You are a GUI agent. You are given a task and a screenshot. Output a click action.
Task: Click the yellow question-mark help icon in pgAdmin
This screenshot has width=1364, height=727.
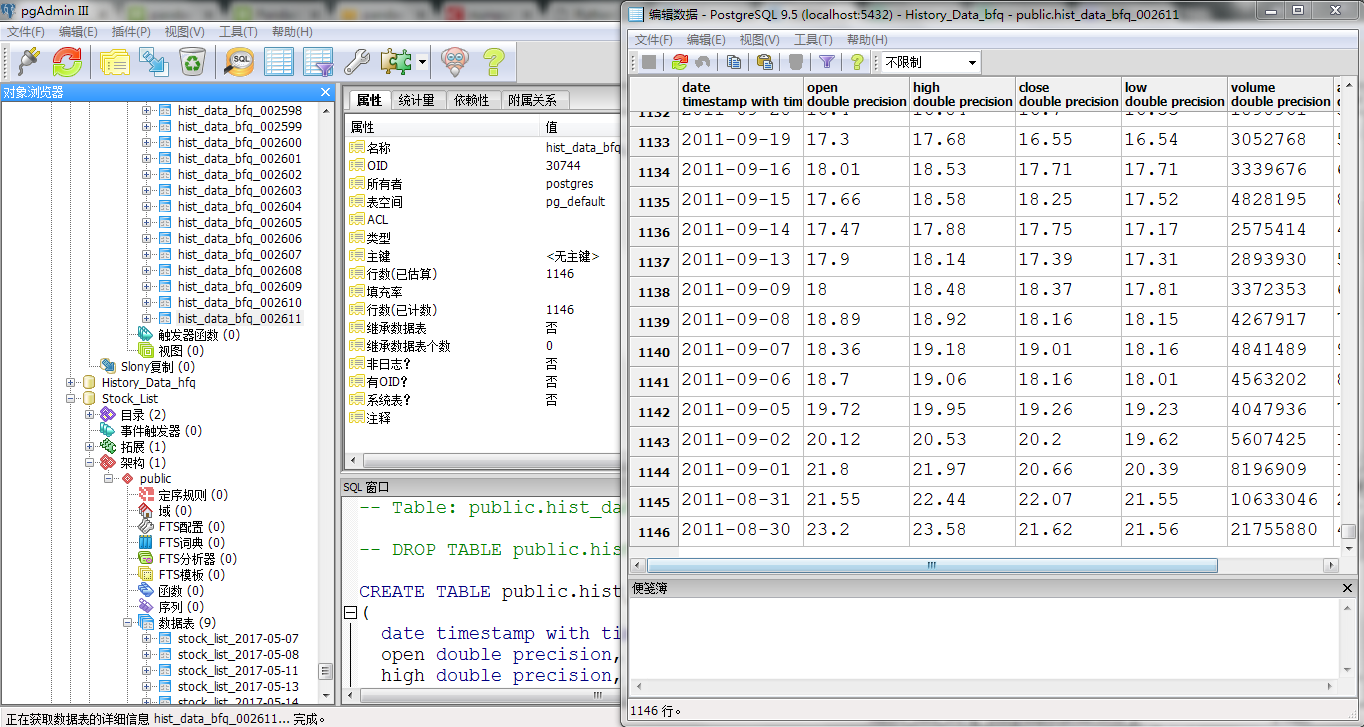point(493,62)
